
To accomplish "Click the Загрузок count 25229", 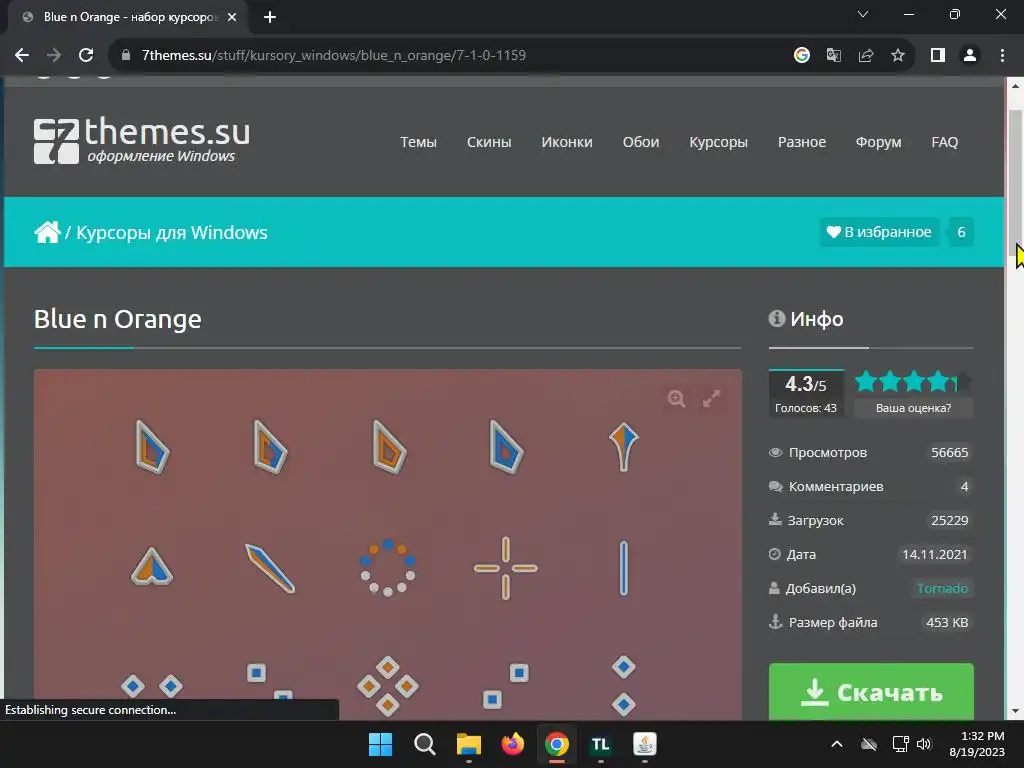I will click(x=950, y=520).
